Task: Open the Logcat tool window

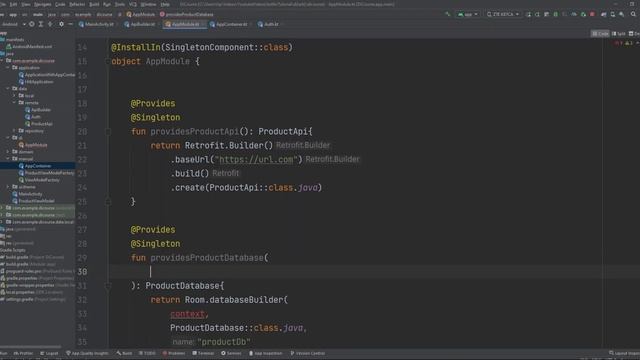Action: click(x=49, y=353)
